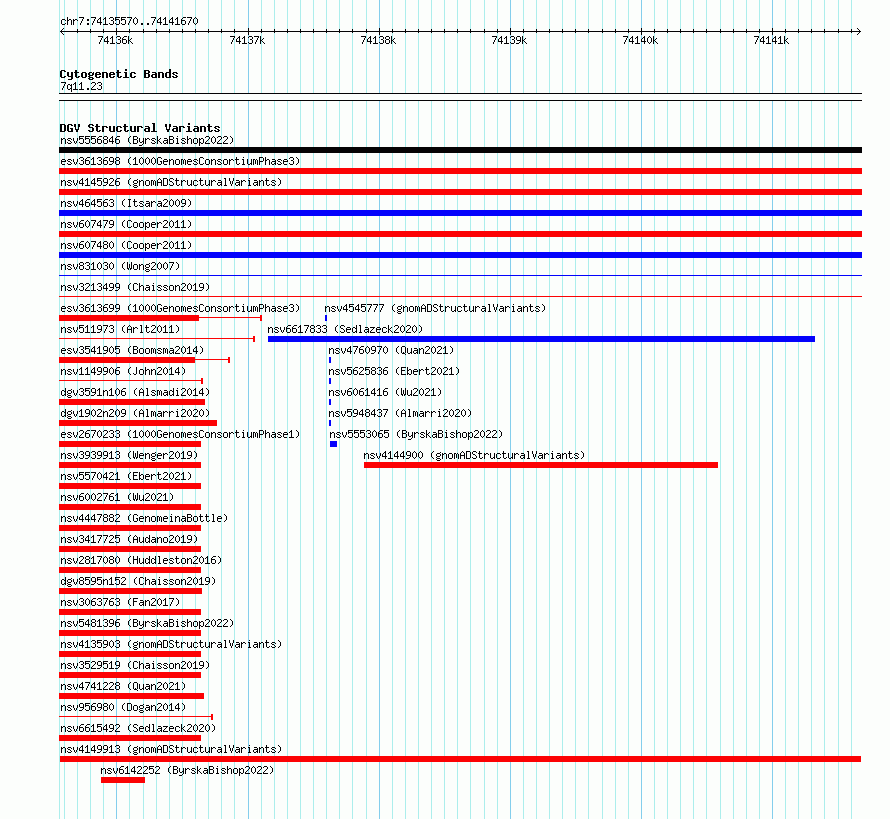Image resolution: width=890 pixels, height=819 pixels.
Task: Click the DGV Structural Variants track title
Action: pyautogui.click(x=140, y=128)
